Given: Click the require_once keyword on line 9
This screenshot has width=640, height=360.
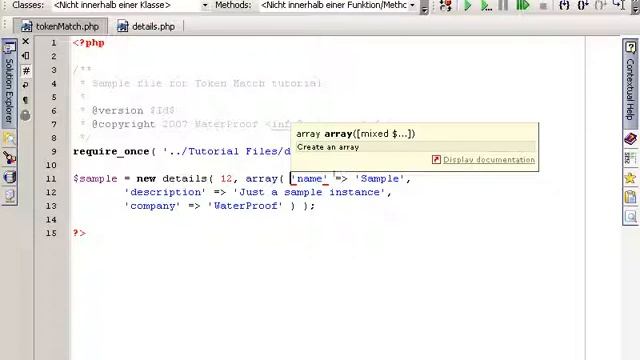Looking at the screenshot, I should pyautogui.click(x=111, y=151).
